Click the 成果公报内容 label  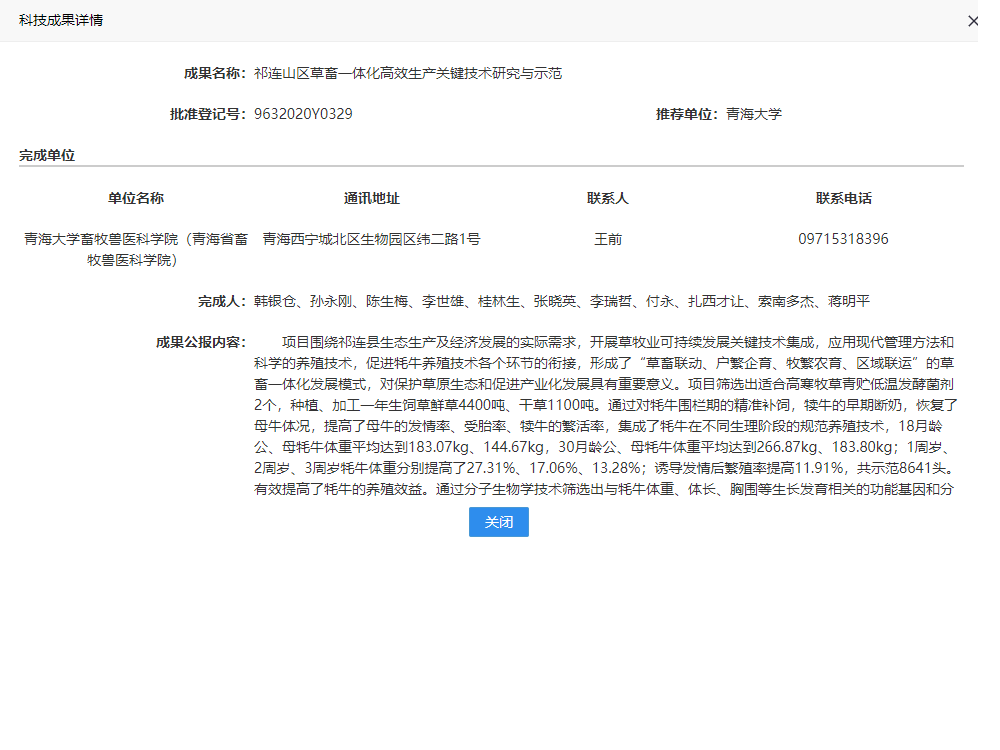coord(200,342)
